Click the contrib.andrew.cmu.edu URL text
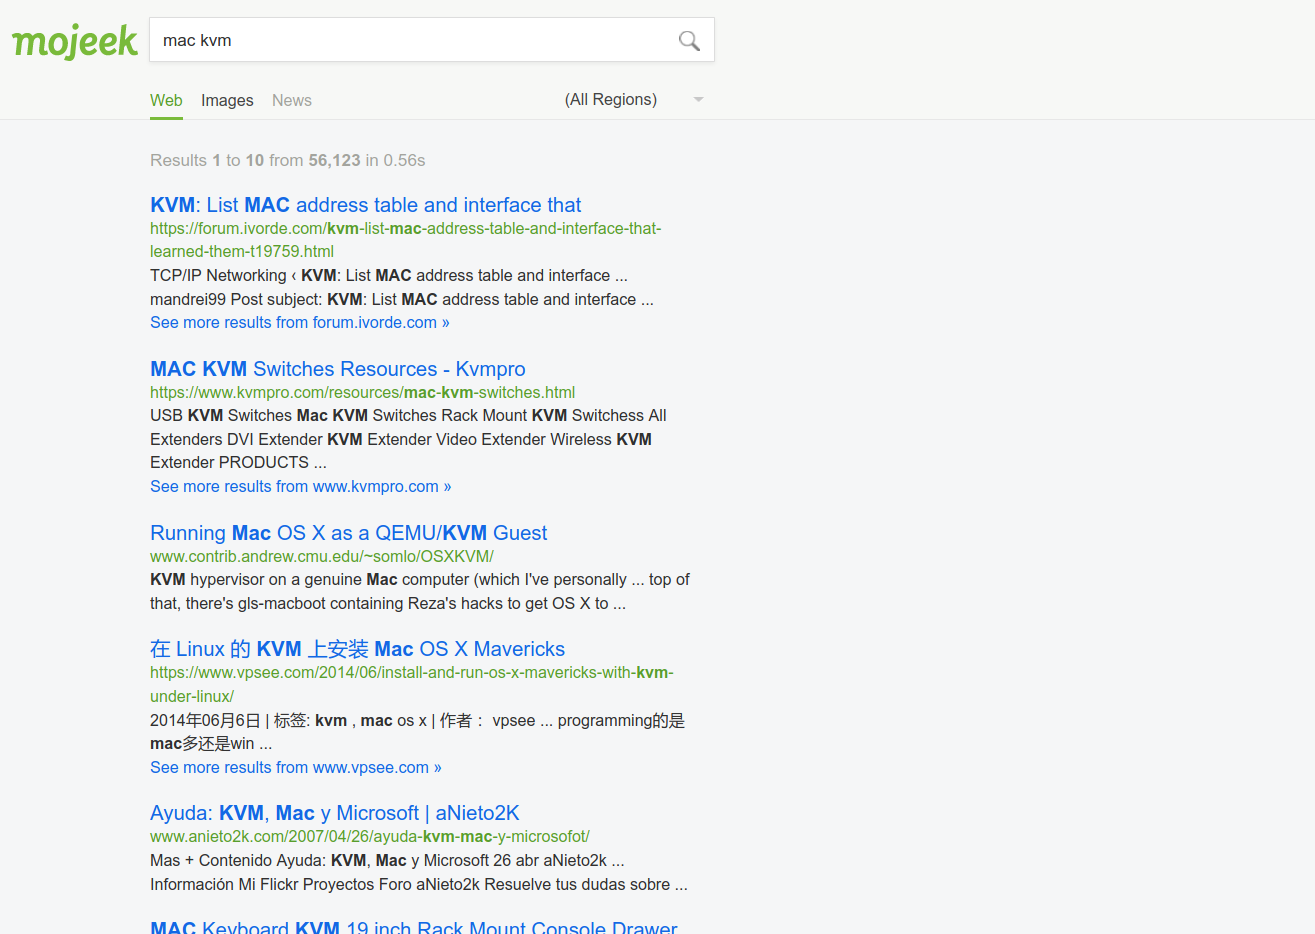Screen dimensions: 1315x934 [x=322, y=556]
